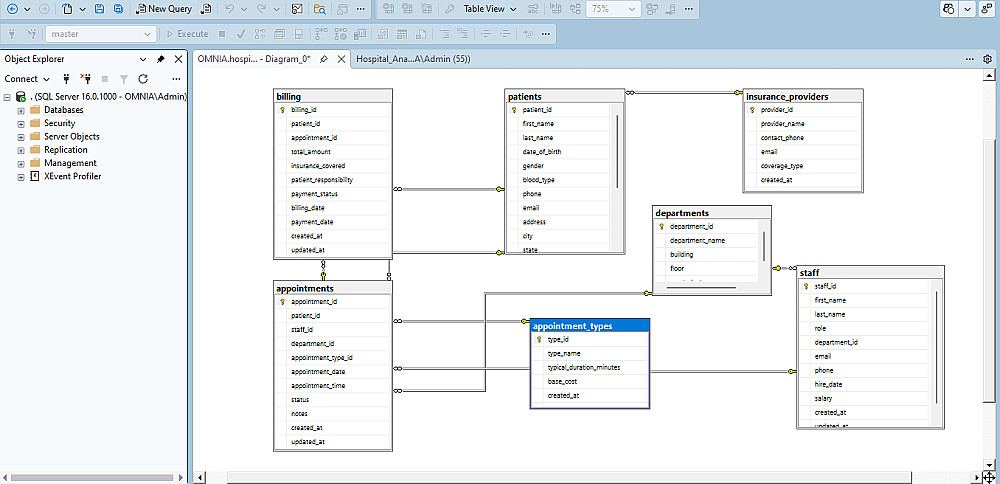Screen dimensions: 1000x484
Task: Click the Find in Files icon
Action: pos(320,9)
